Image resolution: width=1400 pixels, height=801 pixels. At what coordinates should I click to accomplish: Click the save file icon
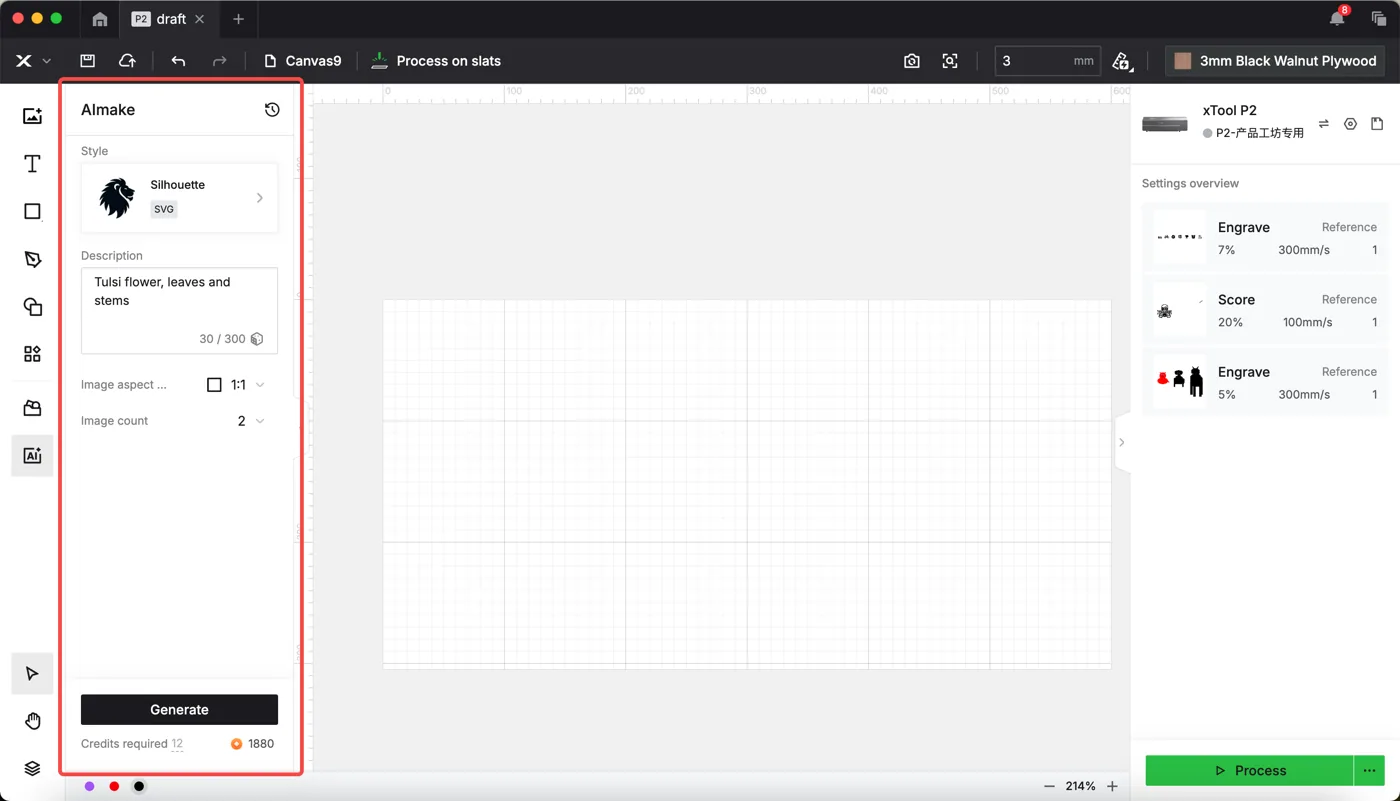pyautogui.click(x=88, y=61)
